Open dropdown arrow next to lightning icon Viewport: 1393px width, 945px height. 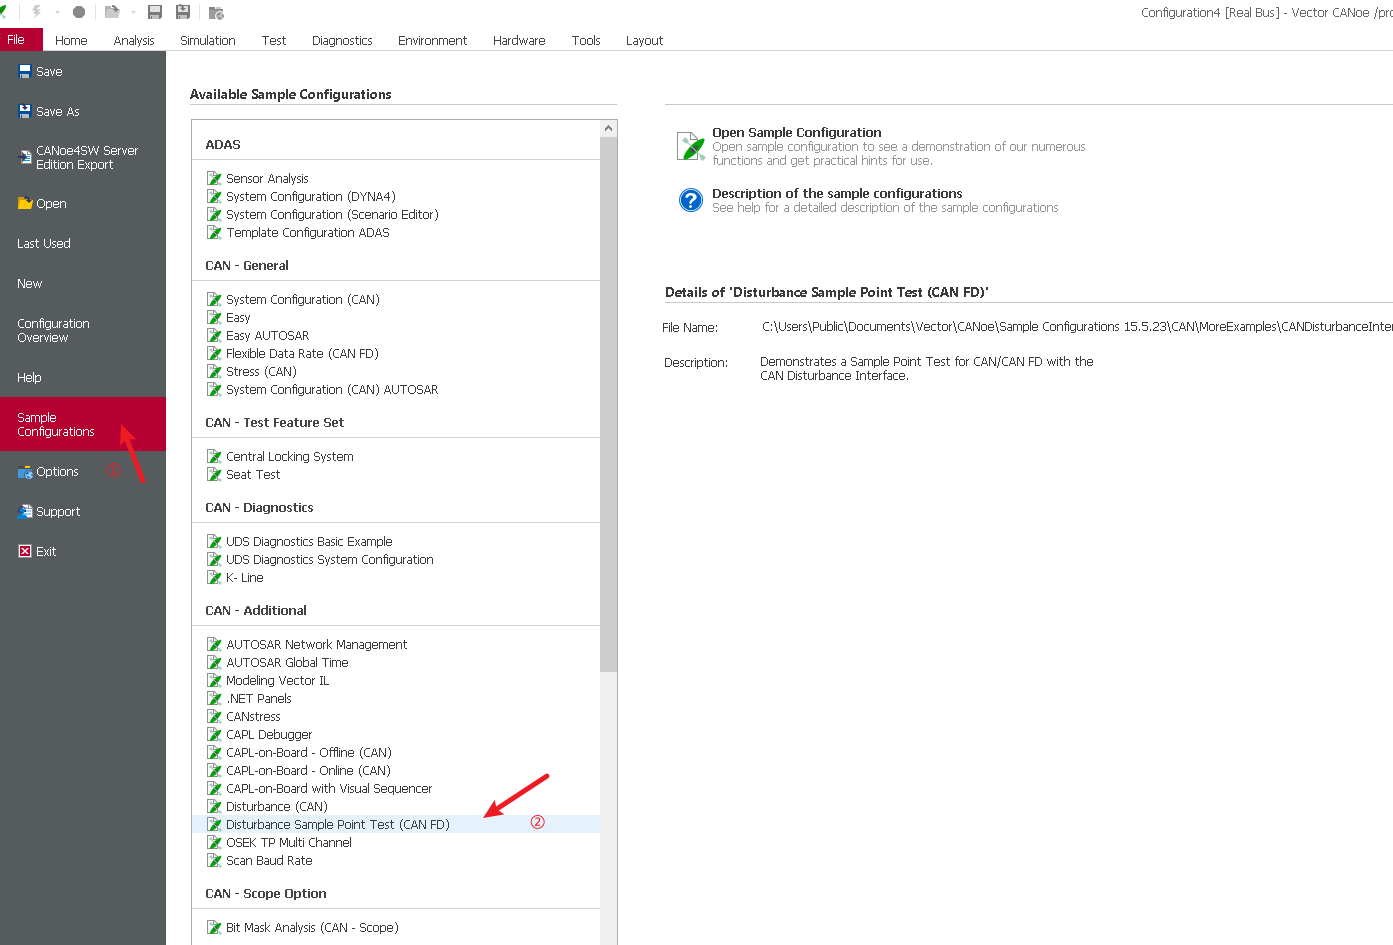(x=57, y=12)
